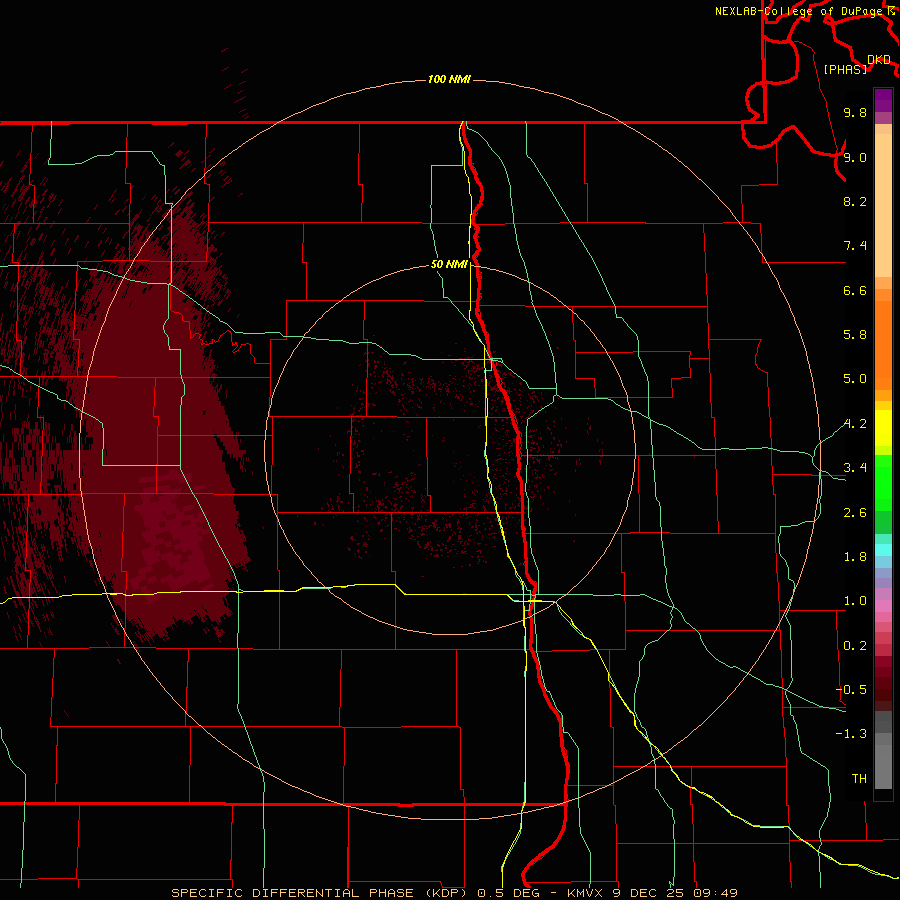Select the 1.8 value on color scale
Screen dimensions: 900x900
[x=855, y=557]
